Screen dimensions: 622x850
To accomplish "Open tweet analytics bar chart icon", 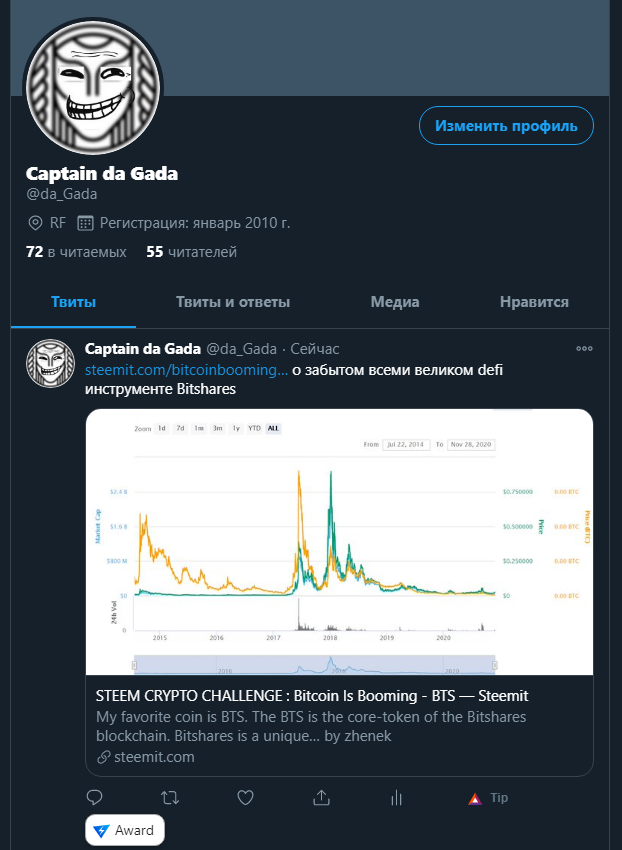I will pos(397,797).
